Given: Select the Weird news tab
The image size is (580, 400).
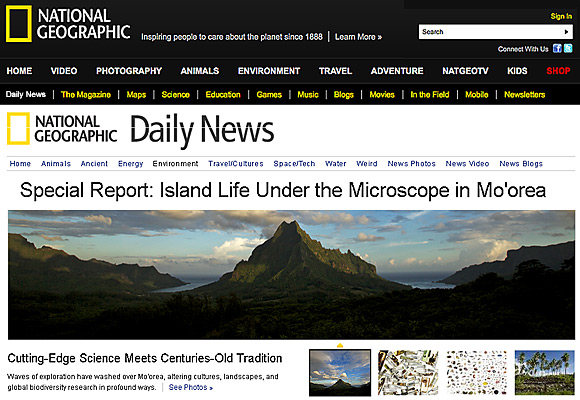Looking at the screenshot, I should tap(367, 164).
